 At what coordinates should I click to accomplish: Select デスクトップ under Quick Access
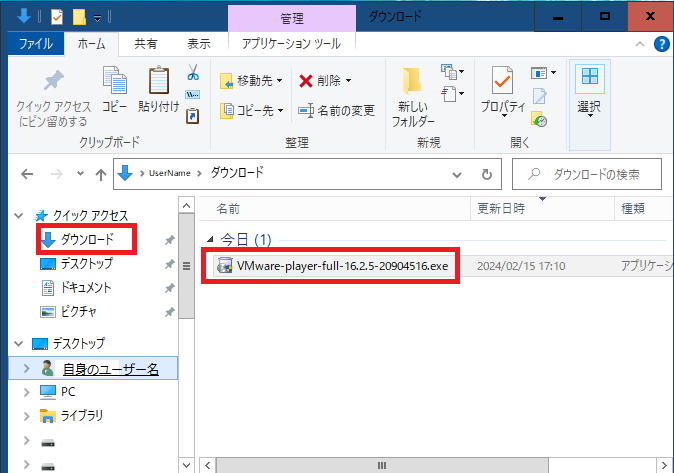[x=77, y=264]
